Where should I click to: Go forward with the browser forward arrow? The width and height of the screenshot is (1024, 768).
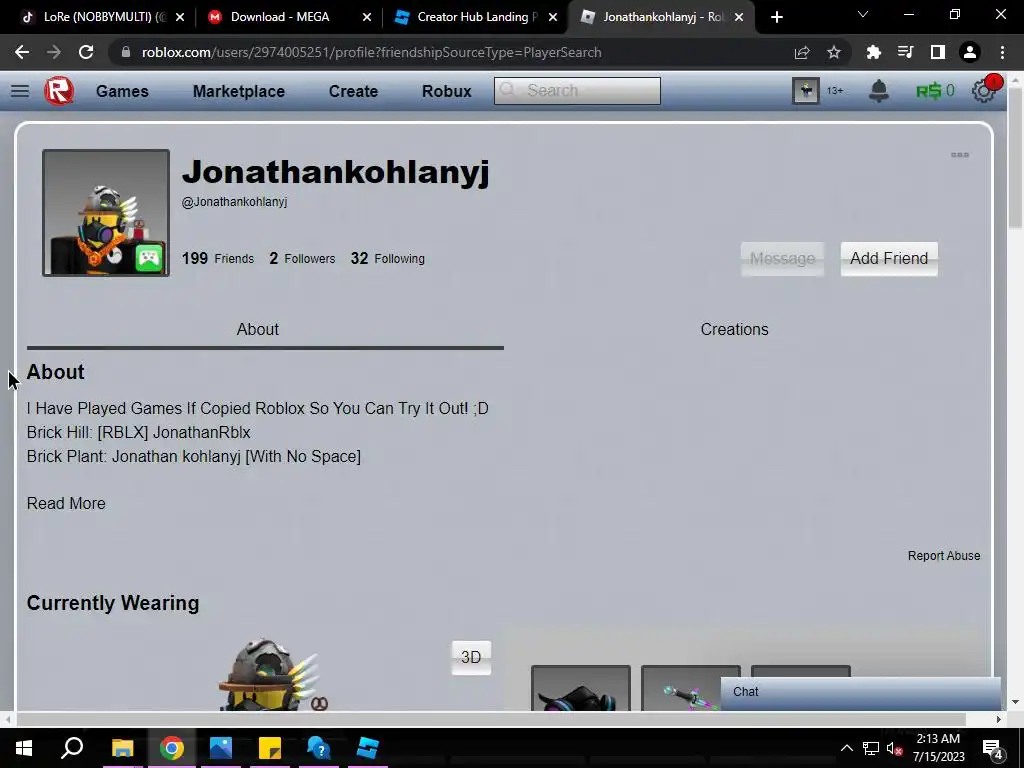click(54, 52)
